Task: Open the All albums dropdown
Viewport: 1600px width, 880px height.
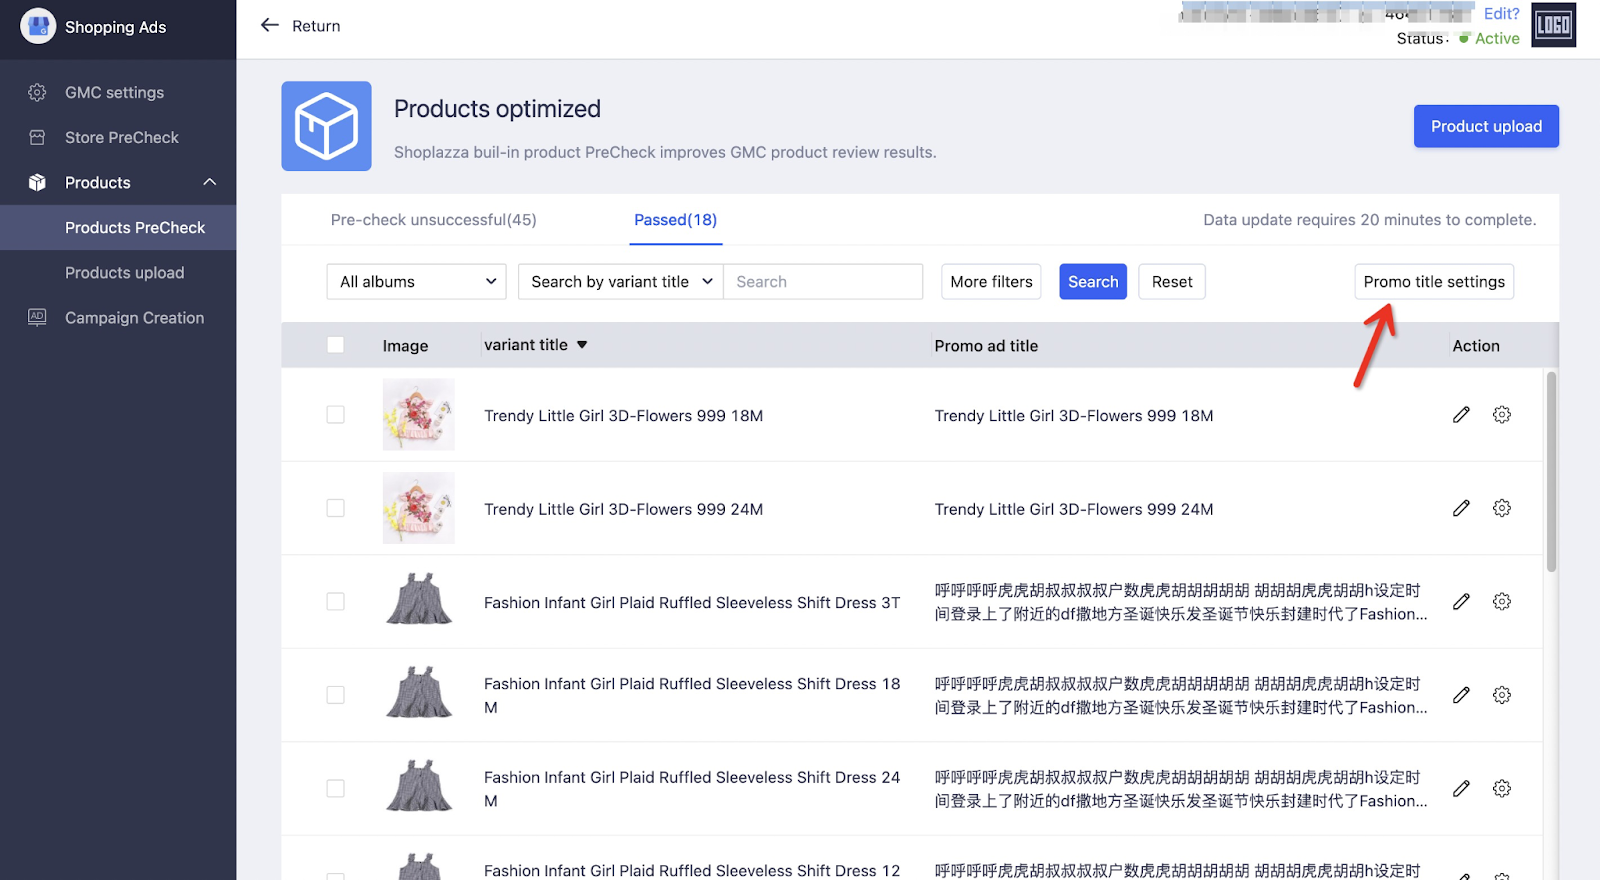Action: pyautogui.click(x=416, y=282)
